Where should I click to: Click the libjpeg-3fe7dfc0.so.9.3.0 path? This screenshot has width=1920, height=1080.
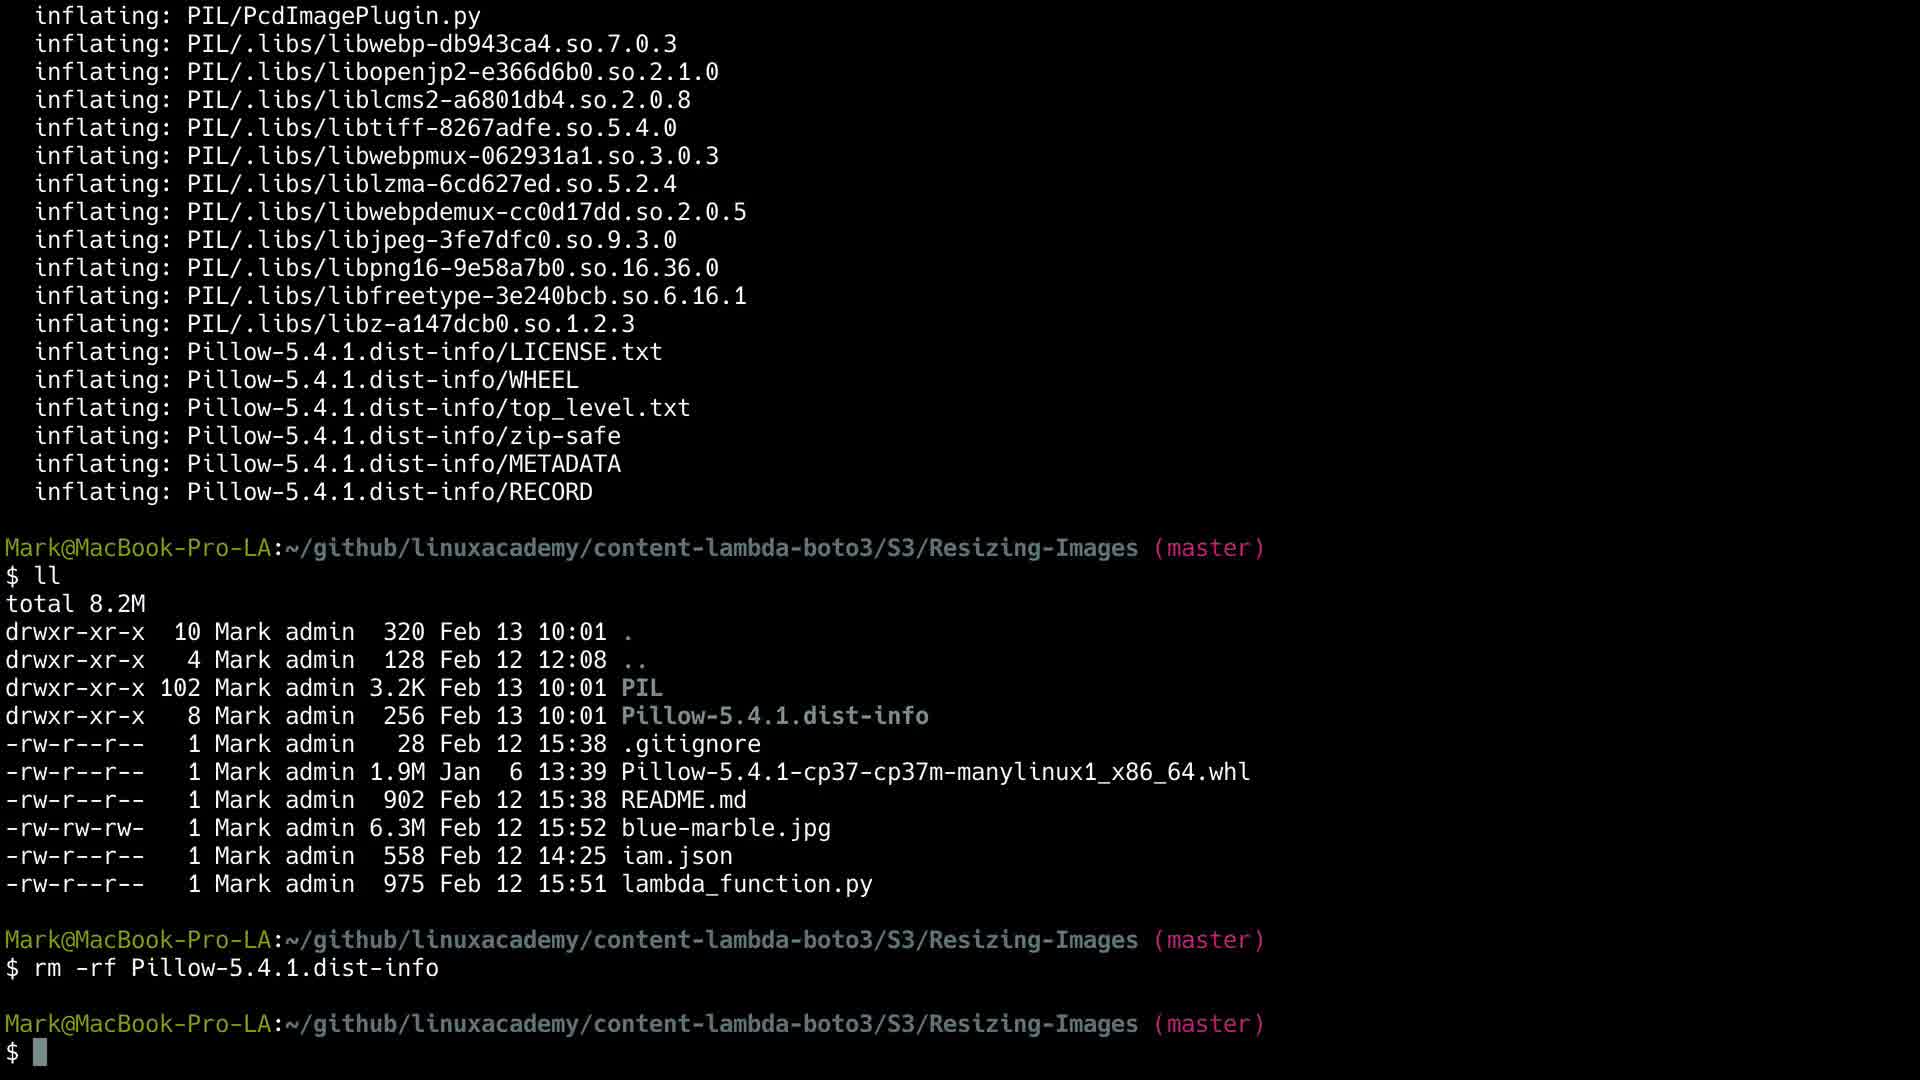(431, 240)
